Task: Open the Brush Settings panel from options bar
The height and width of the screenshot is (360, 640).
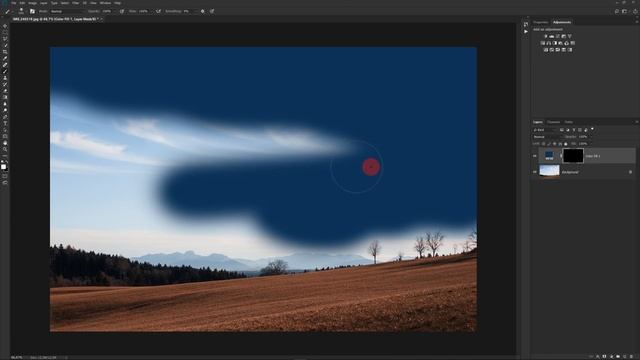Action: pos(32,11)
